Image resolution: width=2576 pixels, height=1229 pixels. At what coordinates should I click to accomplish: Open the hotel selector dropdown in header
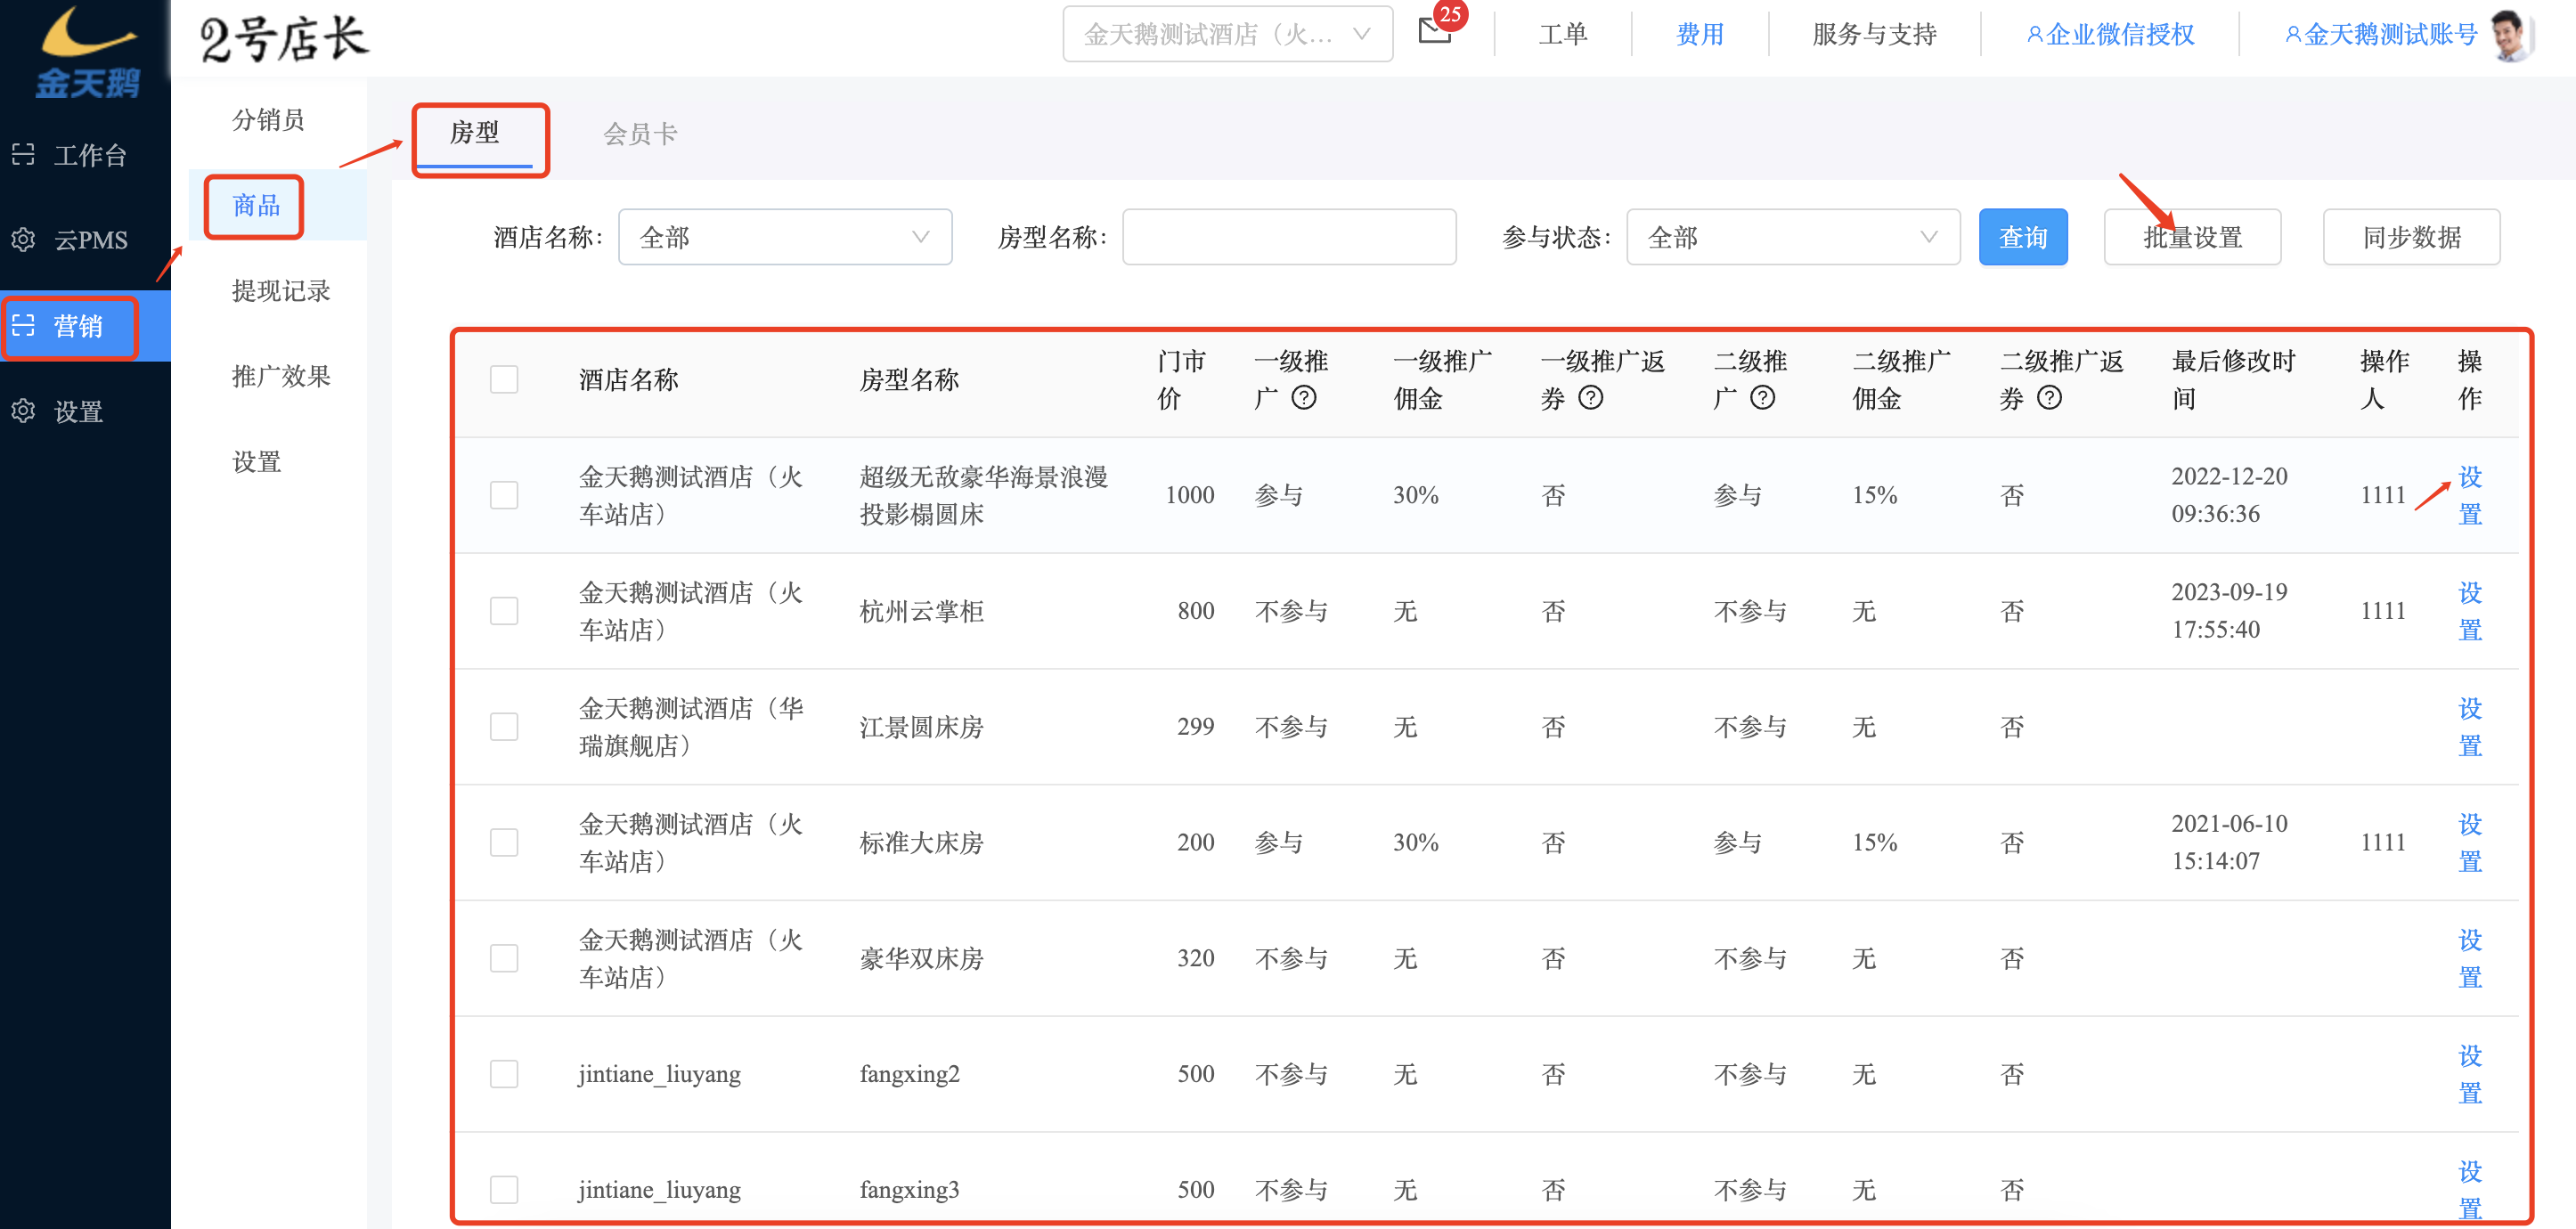(1227, 34)
